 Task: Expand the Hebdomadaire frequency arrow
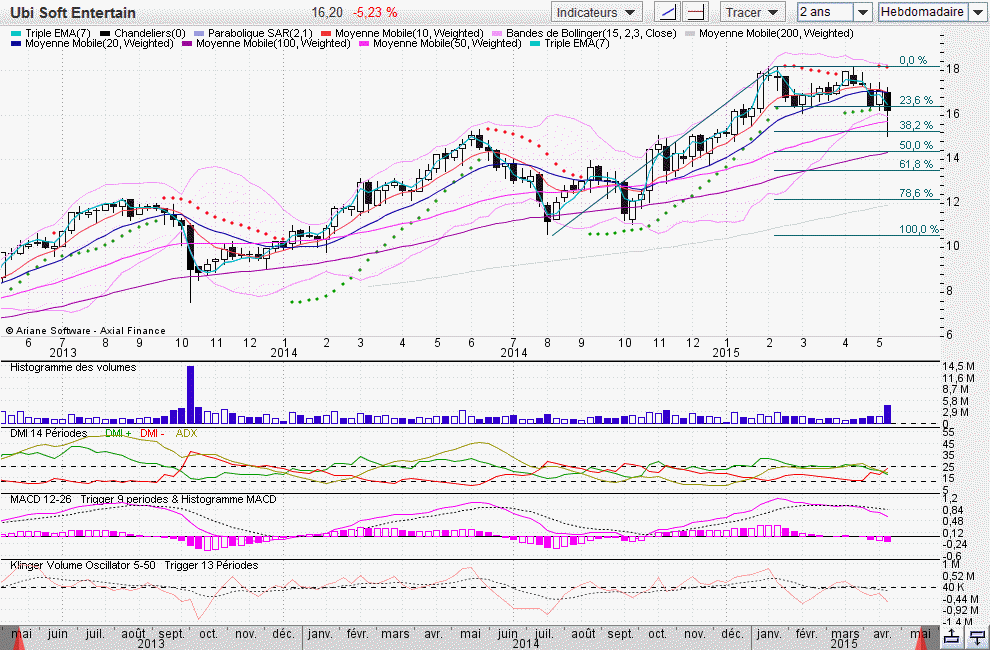pos(977,12)
